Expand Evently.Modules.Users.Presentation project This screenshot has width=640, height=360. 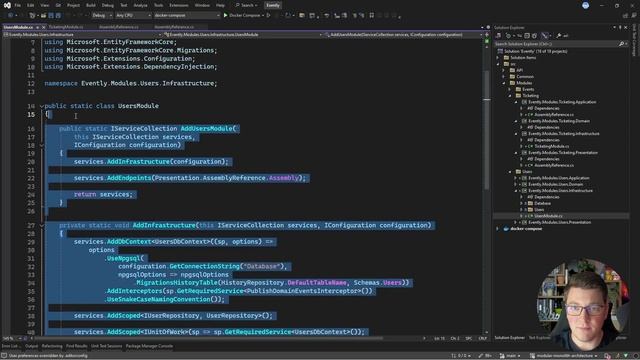(x=516, y=222)
